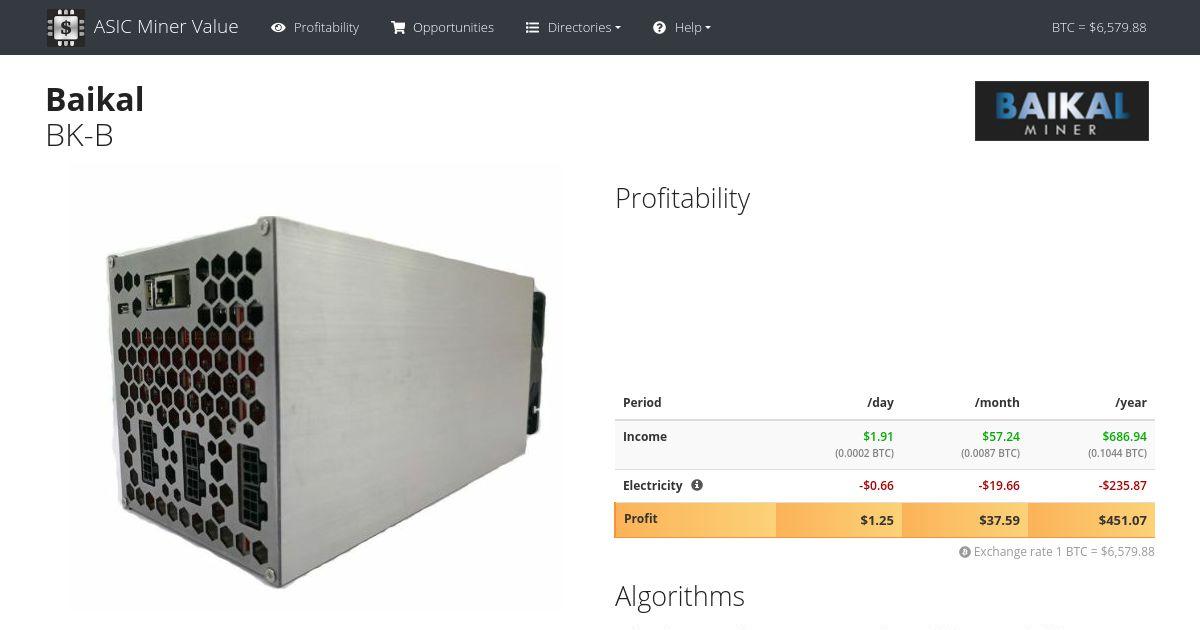Click the list icon beside Directories
This screenshot has height=630, width=1200.
click(533, 28)
